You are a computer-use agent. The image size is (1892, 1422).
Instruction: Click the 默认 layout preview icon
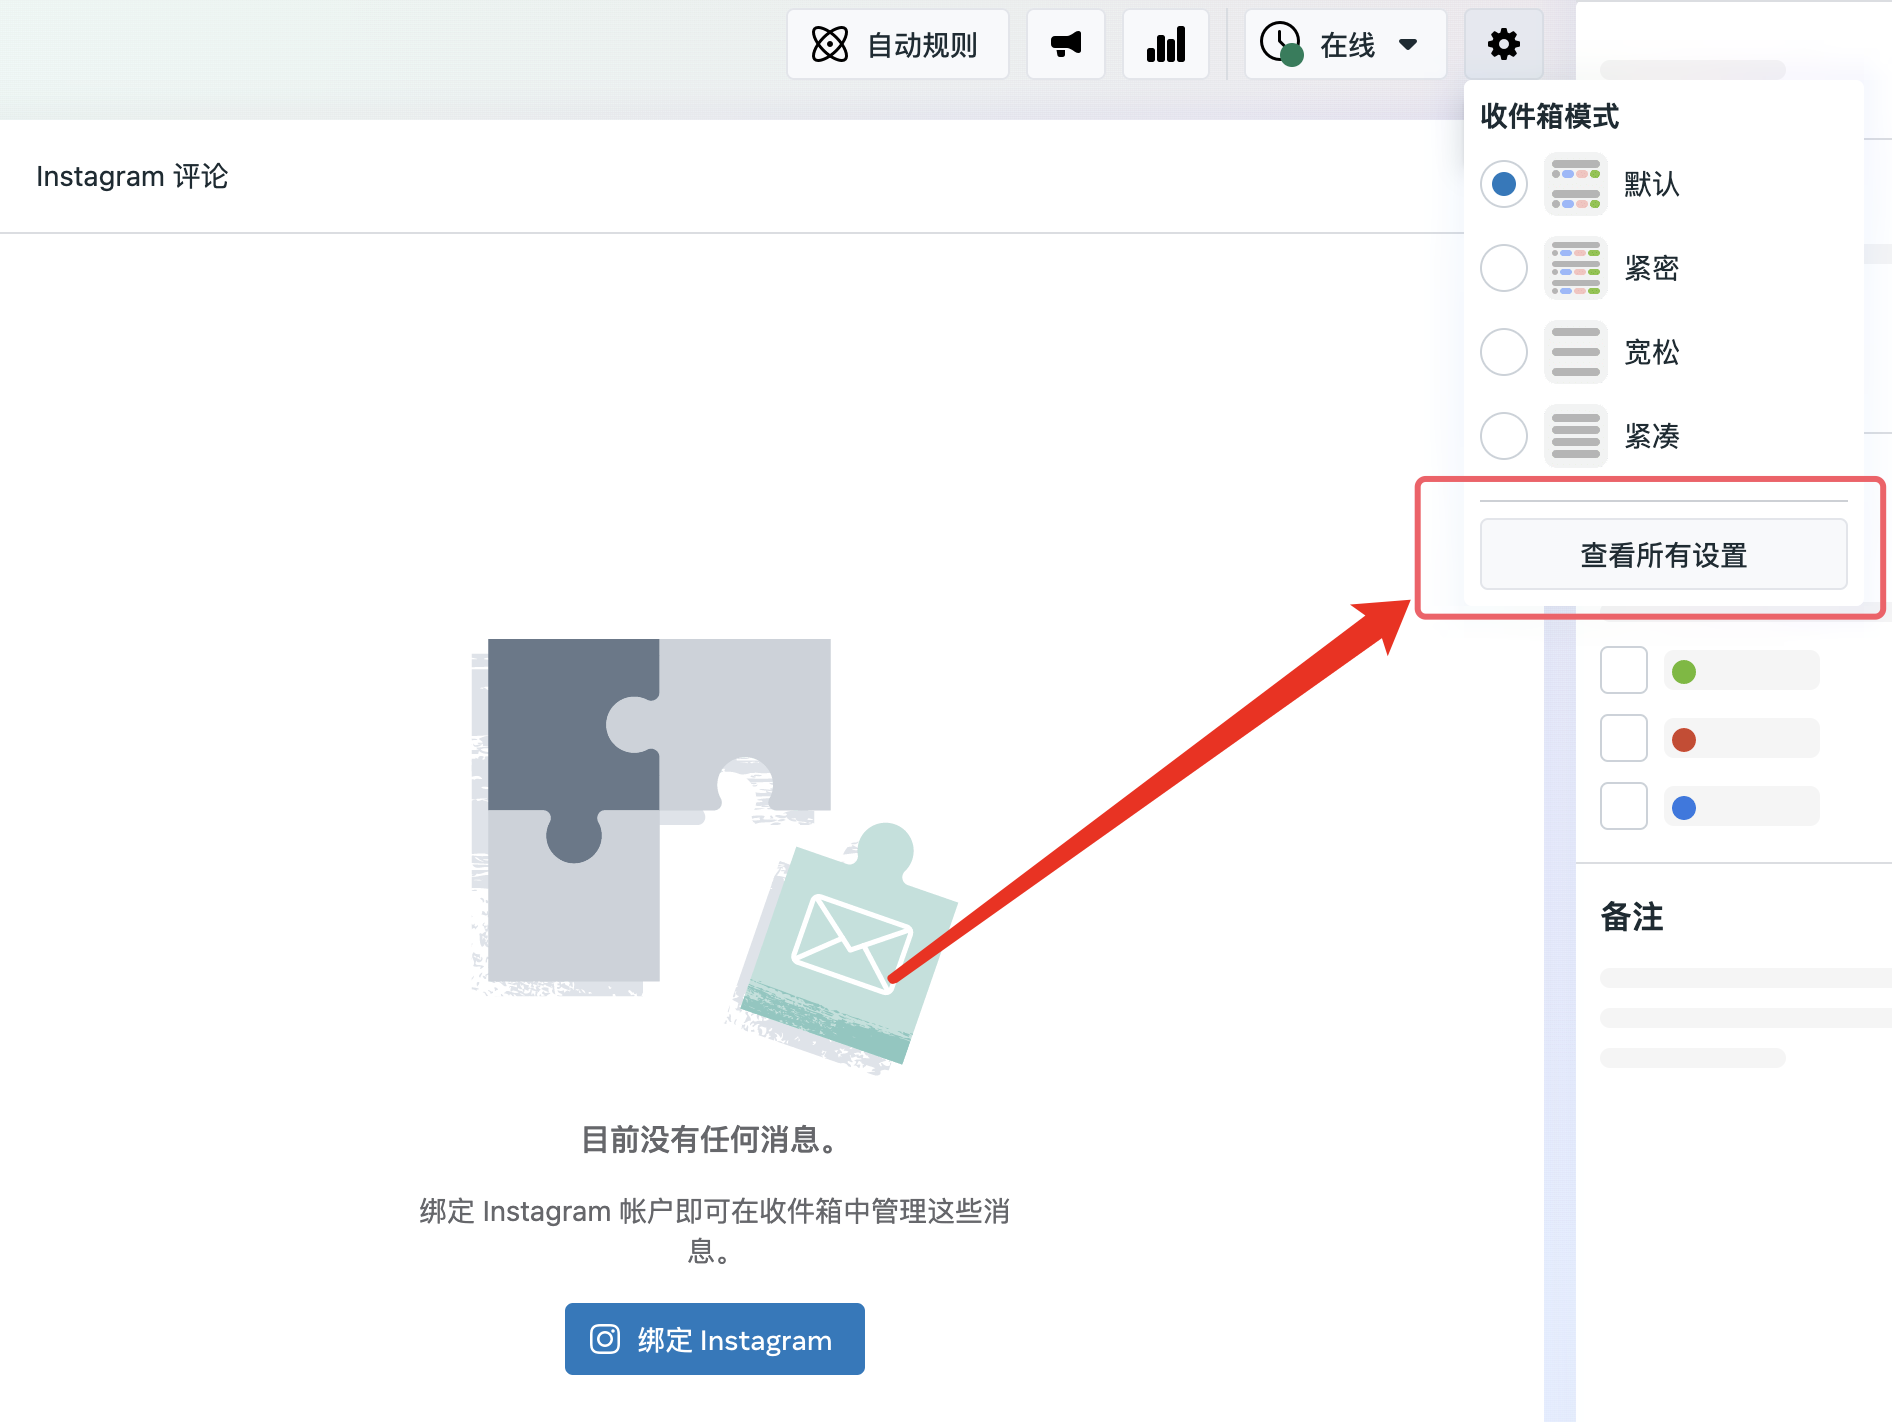(x=1576, y=184)
